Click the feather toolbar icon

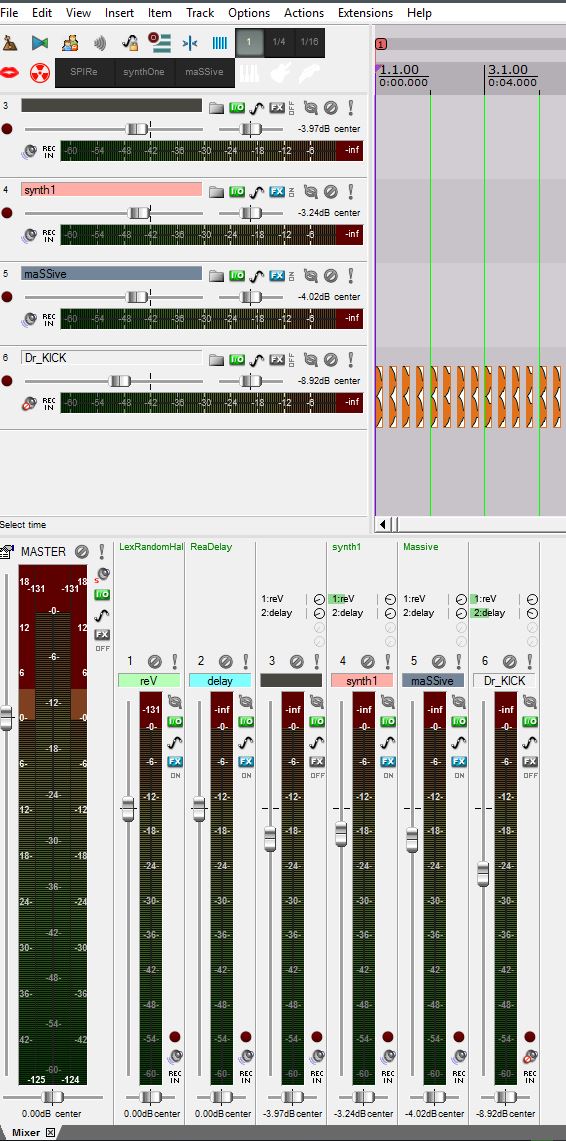[x=309, y=73]
